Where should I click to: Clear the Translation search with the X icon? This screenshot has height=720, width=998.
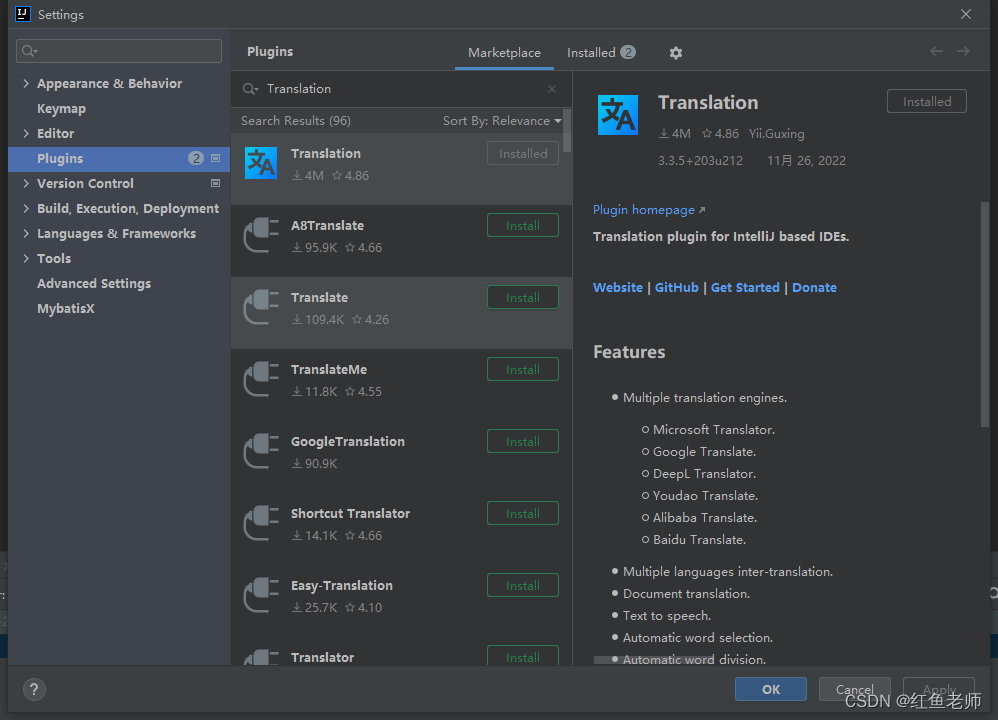pyautogui.click(x=552, y=89)
